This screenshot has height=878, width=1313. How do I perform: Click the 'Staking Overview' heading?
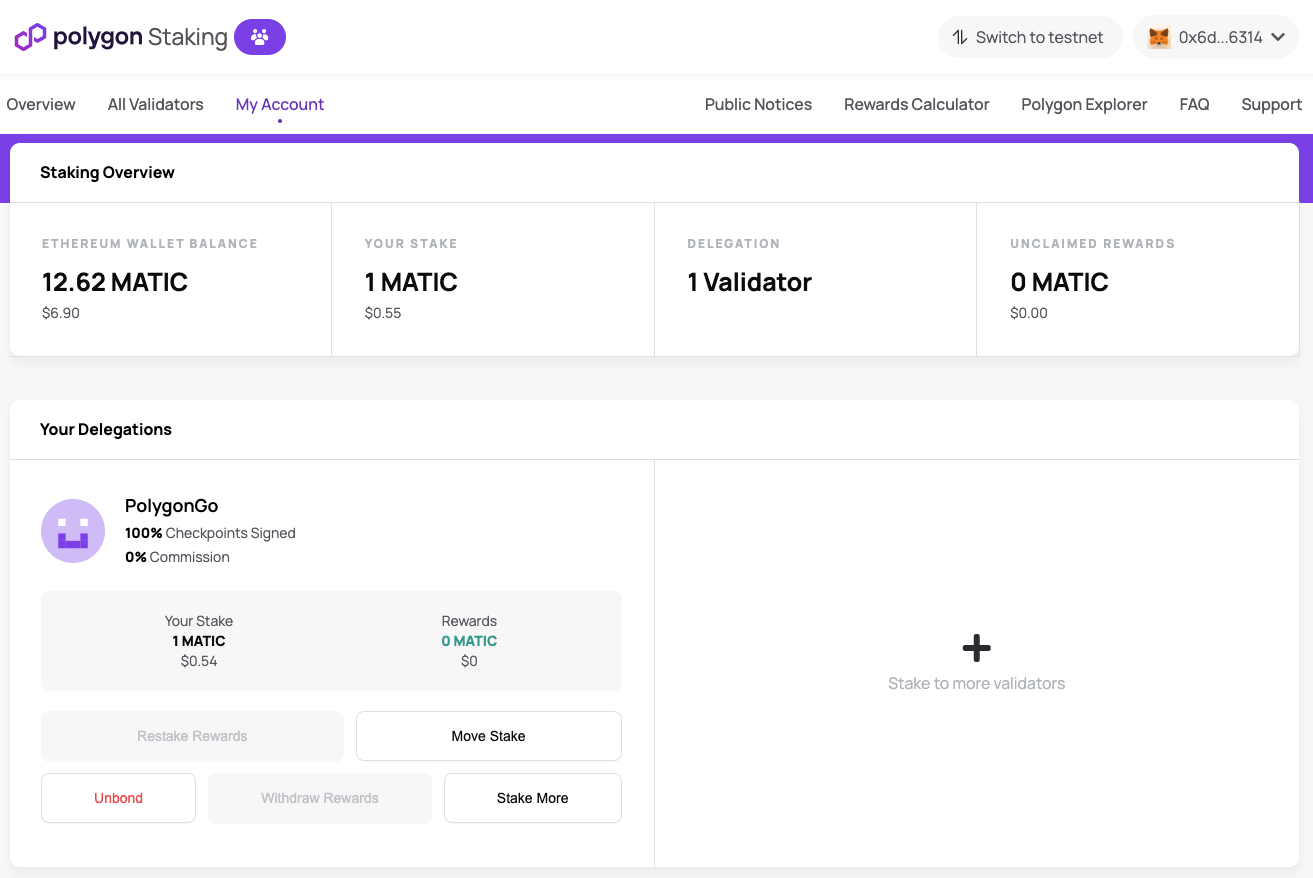pos(107,172)
